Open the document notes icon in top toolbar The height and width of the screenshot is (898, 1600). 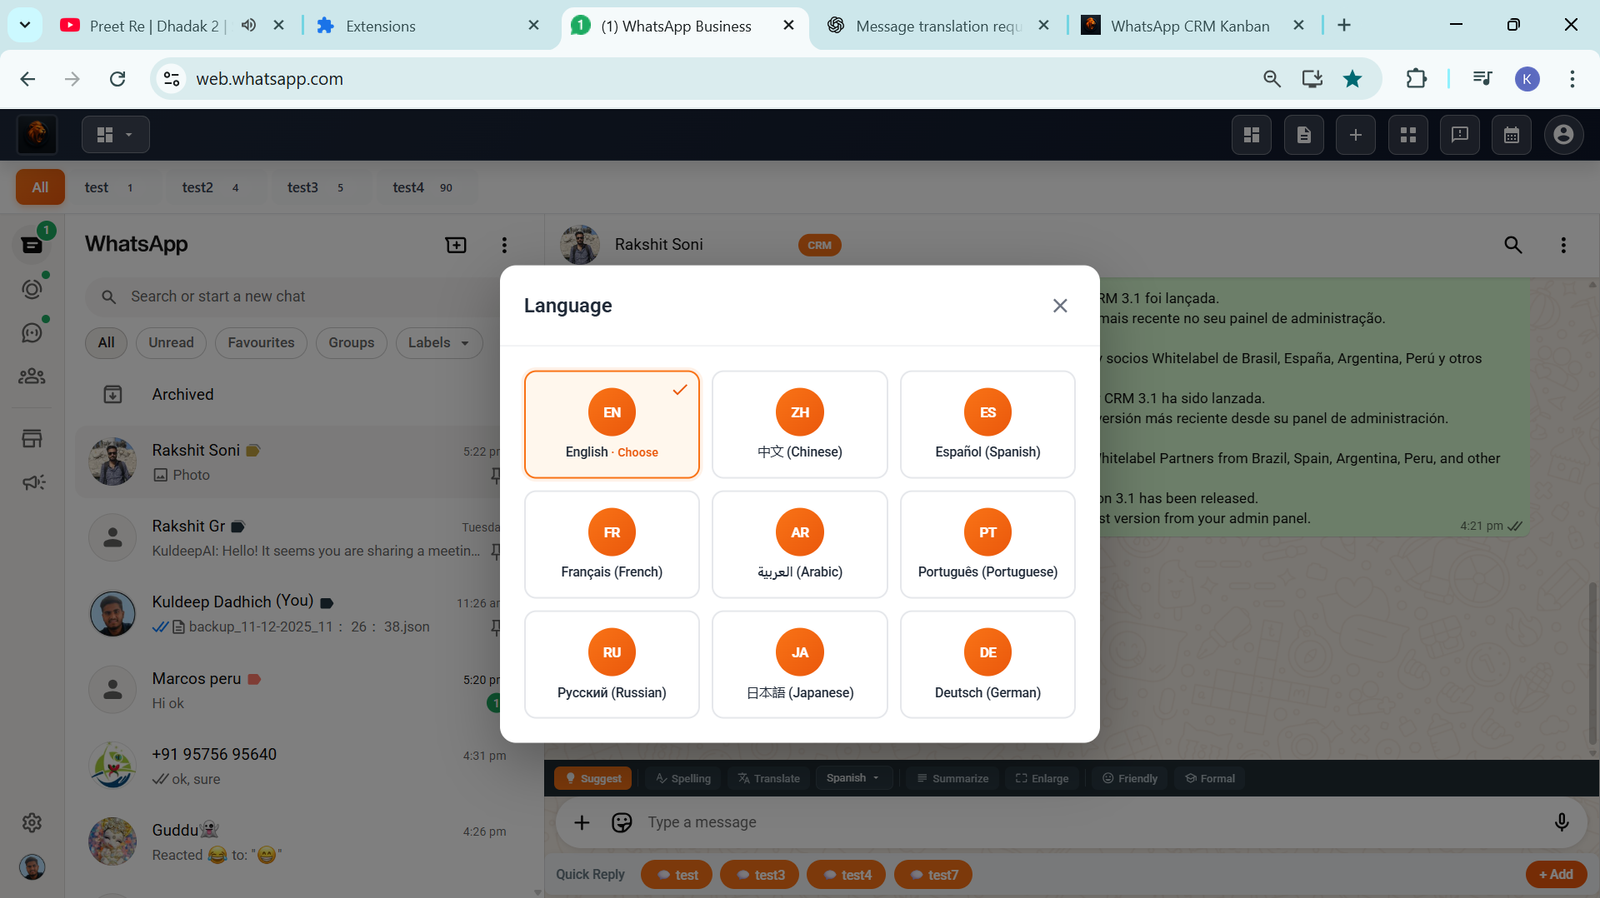point(1304,135)
